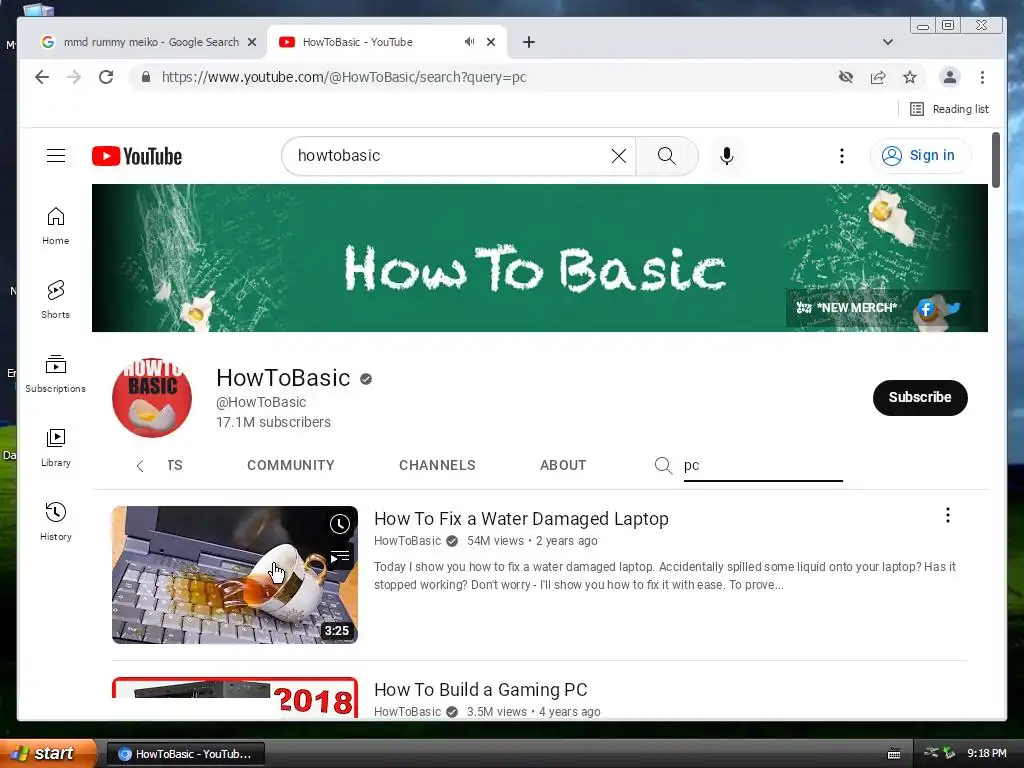Open the browser profile avatar
1024x768 pixels.
tap(950, 77)
